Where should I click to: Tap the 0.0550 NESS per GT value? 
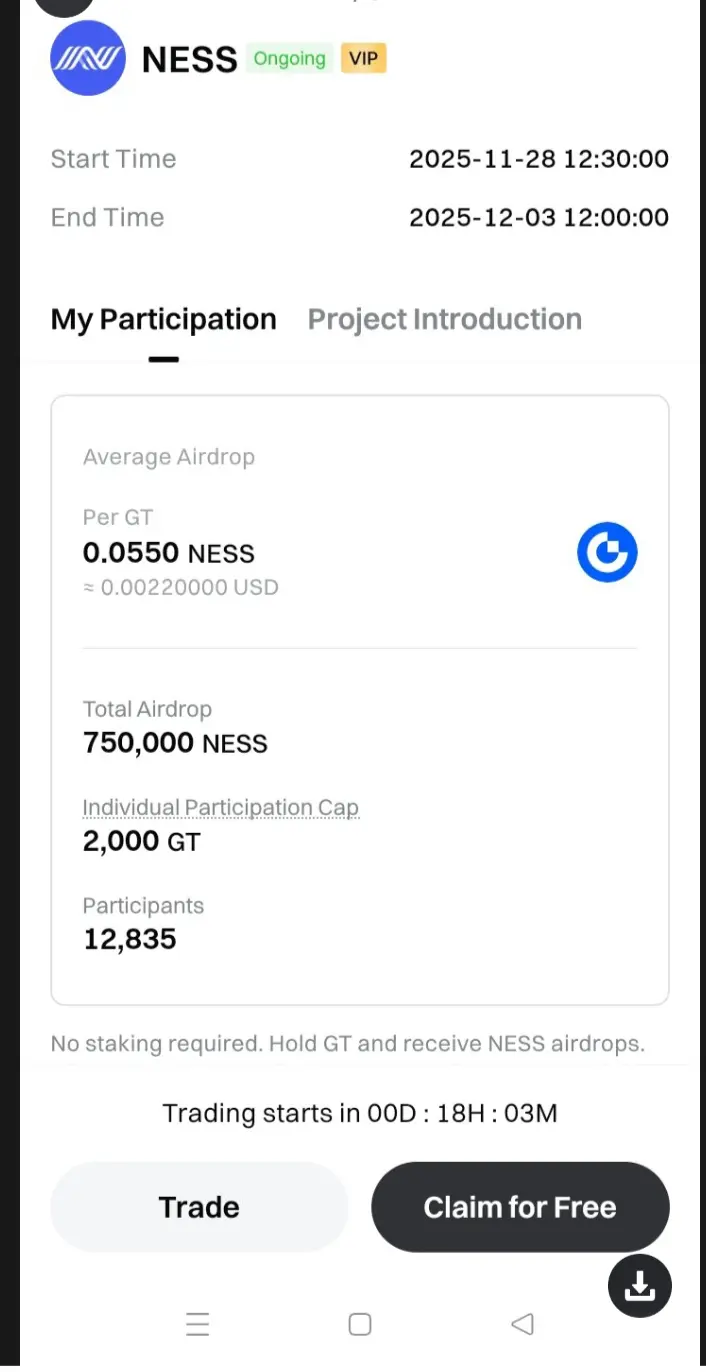169,553
